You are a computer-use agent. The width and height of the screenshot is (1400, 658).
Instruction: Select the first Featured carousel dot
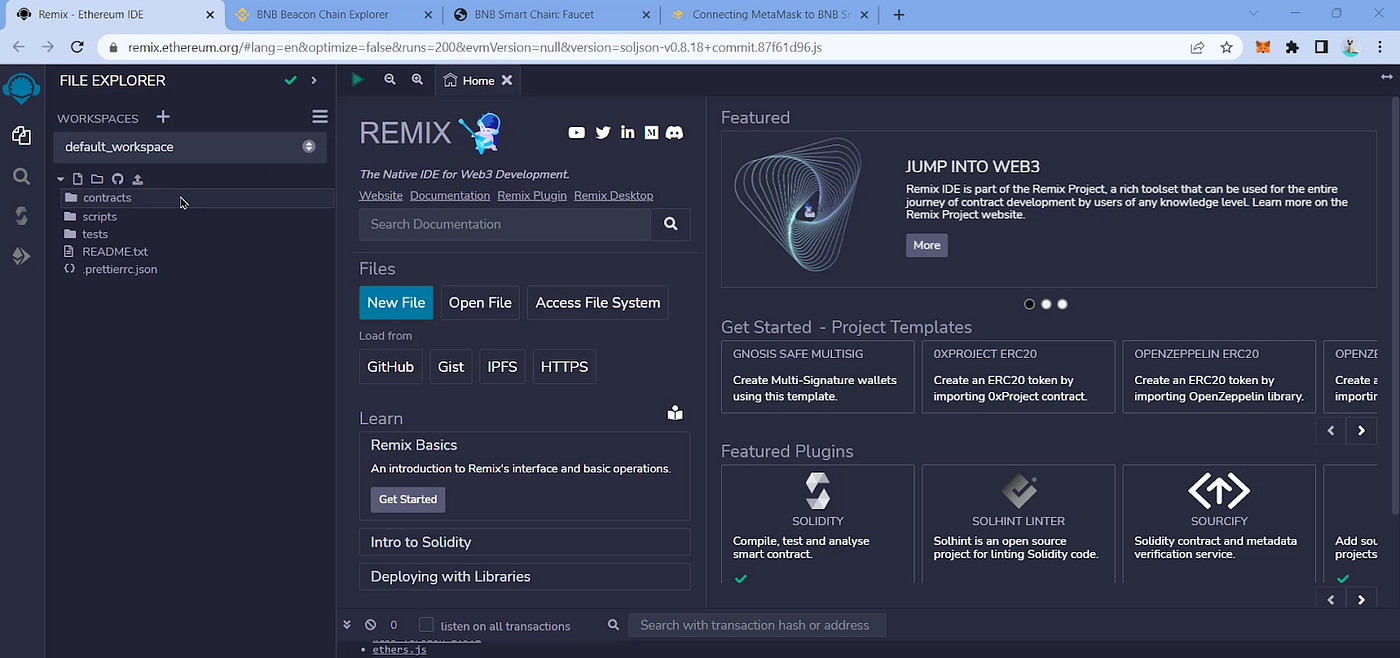coord(1029,304)
